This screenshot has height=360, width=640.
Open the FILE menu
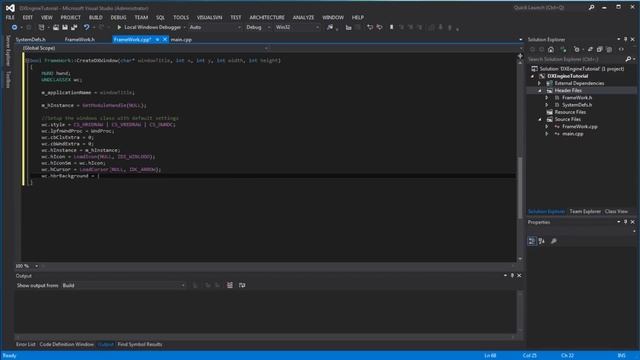click(10, 18)
